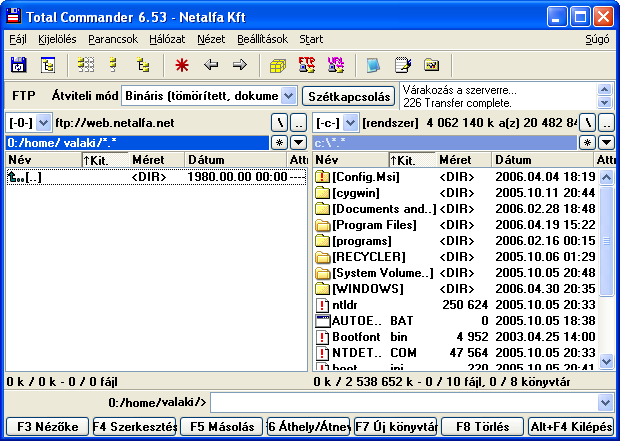The width and height of the screenshot is (620, 441).
Task: Open the left panel [-0-] drive dropdown
Action: (x=43, y=123)
